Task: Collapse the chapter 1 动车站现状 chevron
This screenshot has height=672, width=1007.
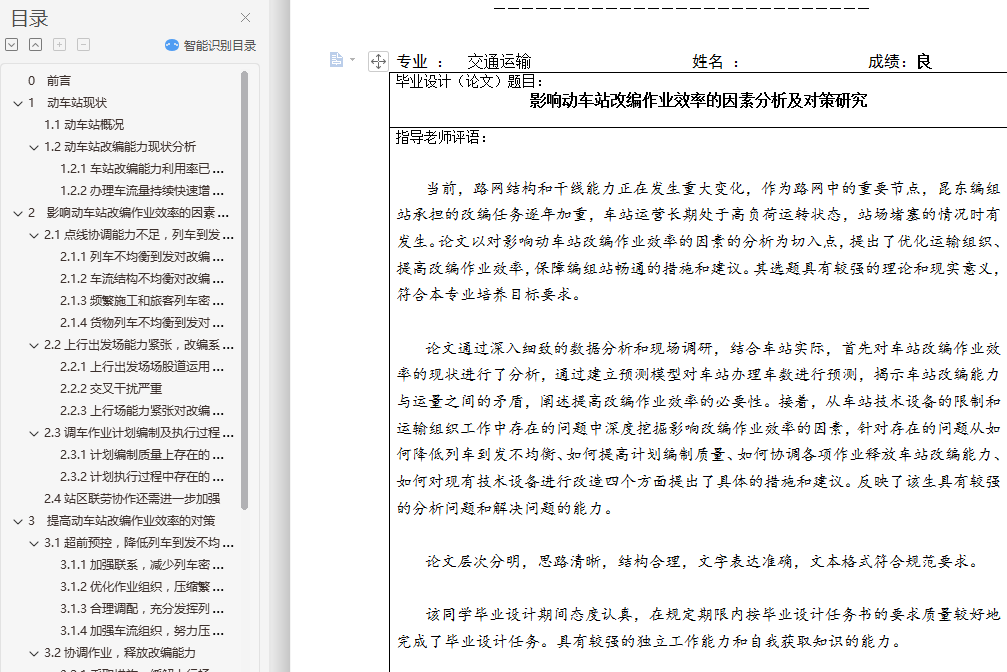Action: pos(18,103)
